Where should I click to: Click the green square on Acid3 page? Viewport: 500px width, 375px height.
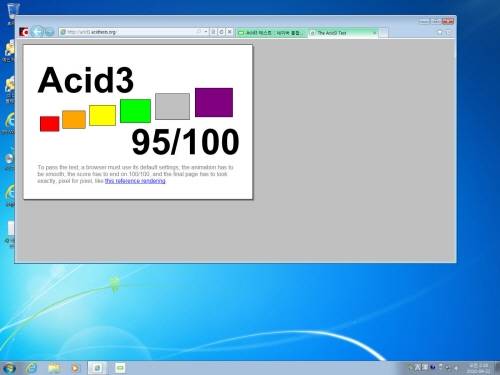coord(135,111)
